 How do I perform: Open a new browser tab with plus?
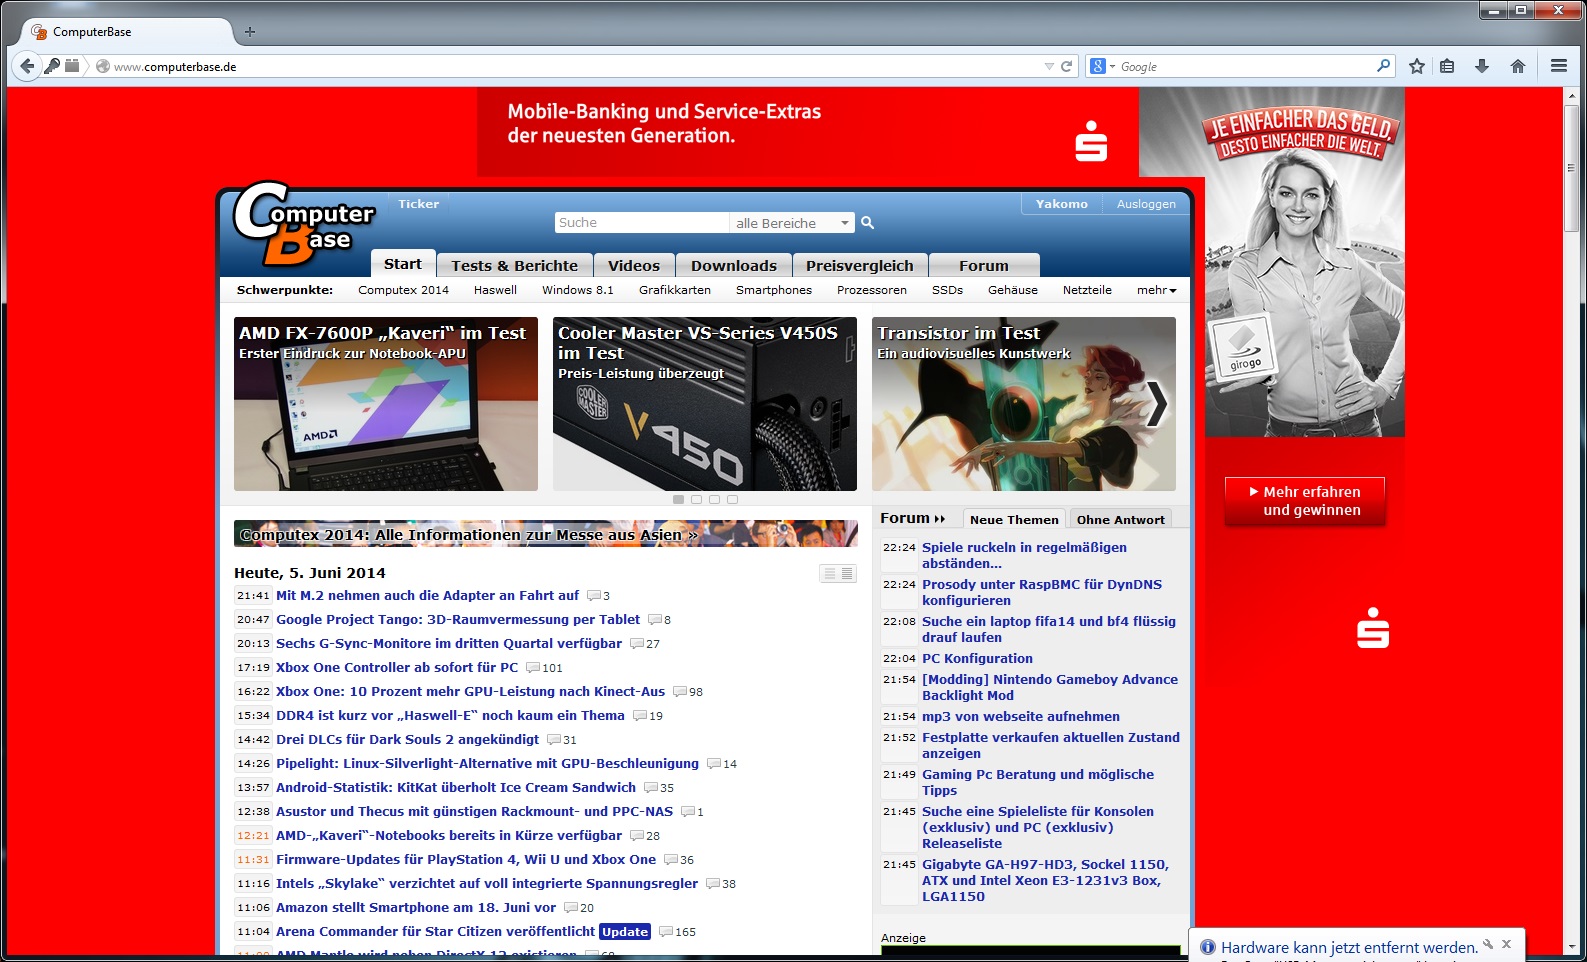250,32
